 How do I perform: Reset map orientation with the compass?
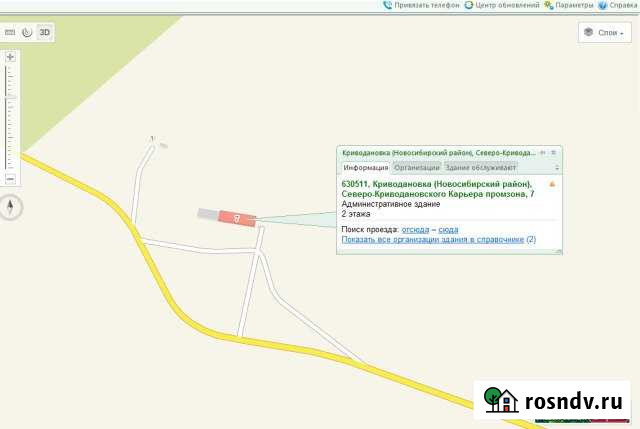tap(10, 207)
